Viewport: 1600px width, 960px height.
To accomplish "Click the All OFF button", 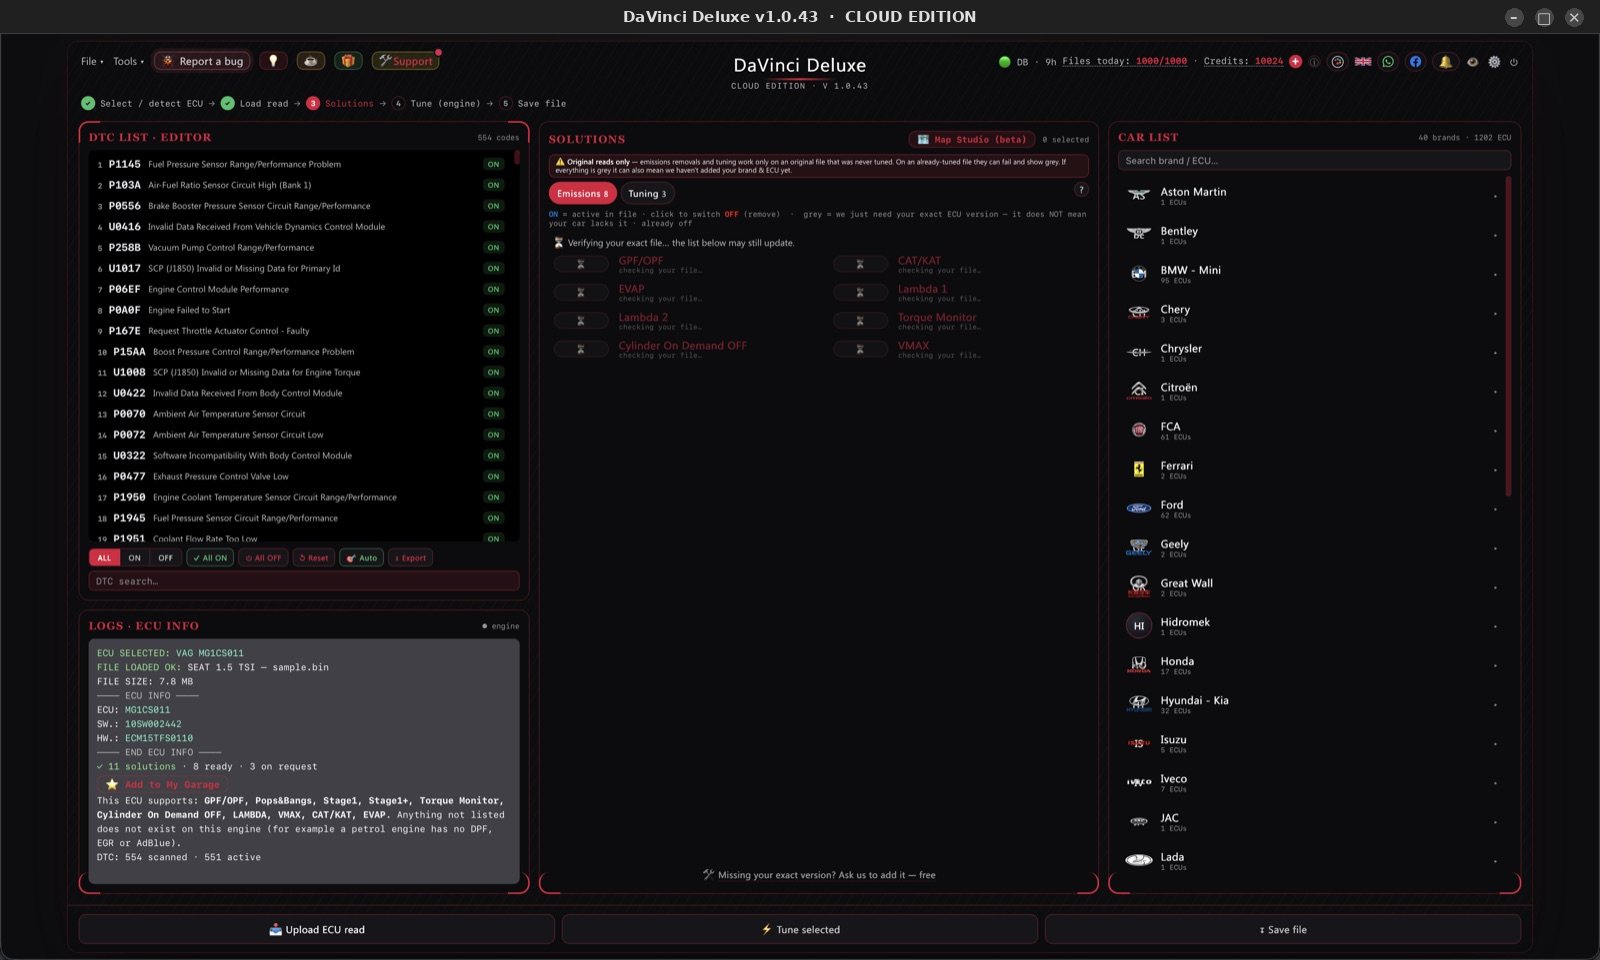I will [264, 558].
